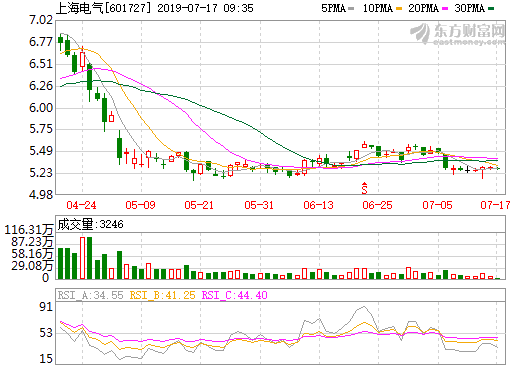
Task: Click the RSI_C indicator label
Action: pos(234,295)
